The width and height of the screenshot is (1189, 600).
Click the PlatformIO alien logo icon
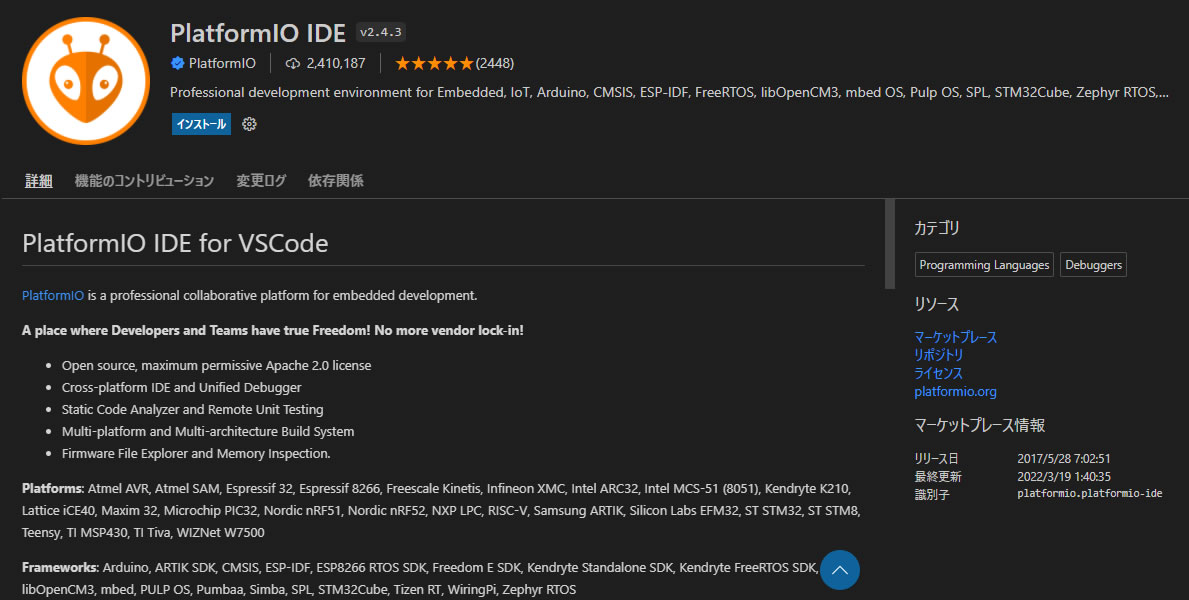(85, 80)
